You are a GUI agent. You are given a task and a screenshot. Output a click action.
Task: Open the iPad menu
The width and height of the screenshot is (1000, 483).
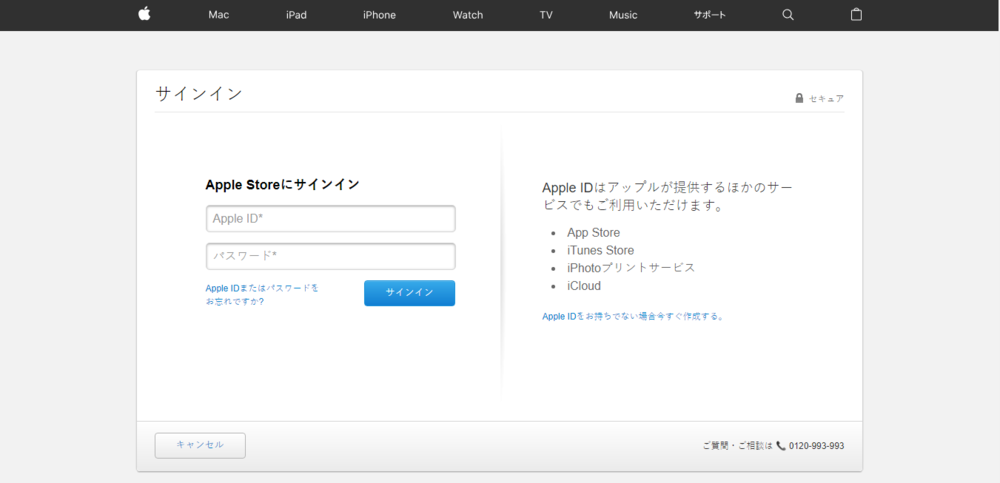point(297,15)
